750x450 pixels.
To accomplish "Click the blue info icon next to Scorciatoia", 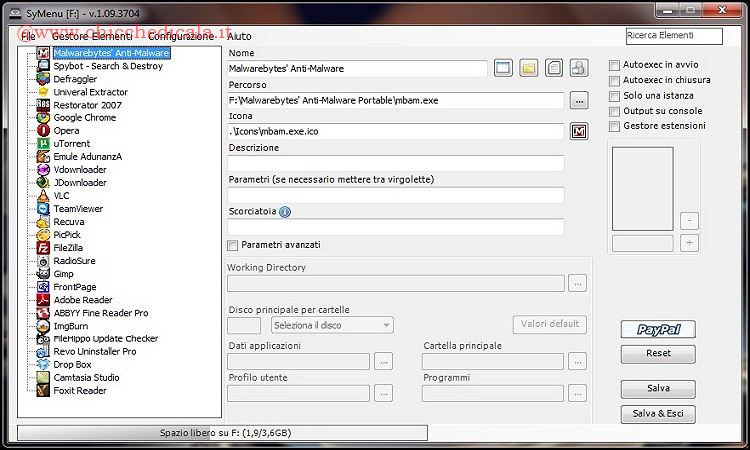I will [x=285, y=212].
